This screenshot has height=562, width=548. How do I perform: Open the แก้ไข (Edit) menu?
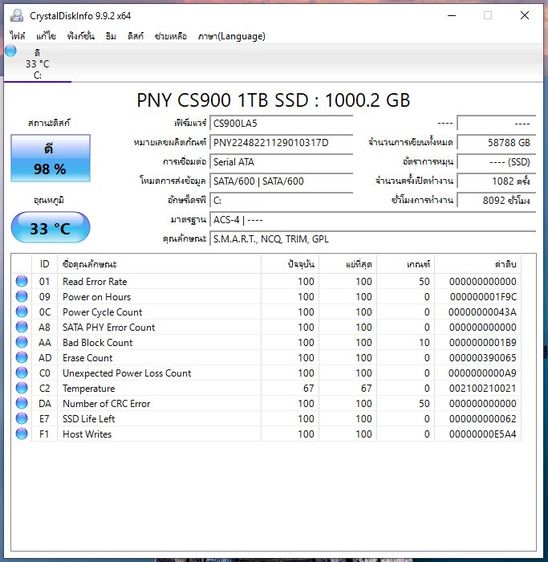pyautogui.click(x=46, y=36)
